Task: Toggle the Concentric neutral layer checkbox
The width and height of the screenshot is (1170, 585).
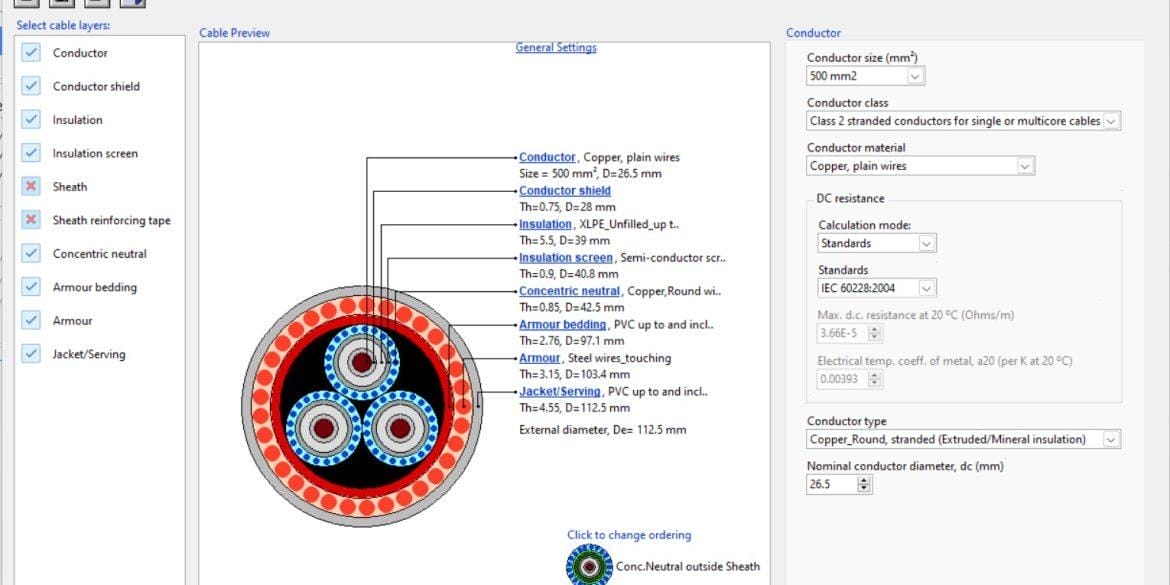Action: [x=32, y=254]
